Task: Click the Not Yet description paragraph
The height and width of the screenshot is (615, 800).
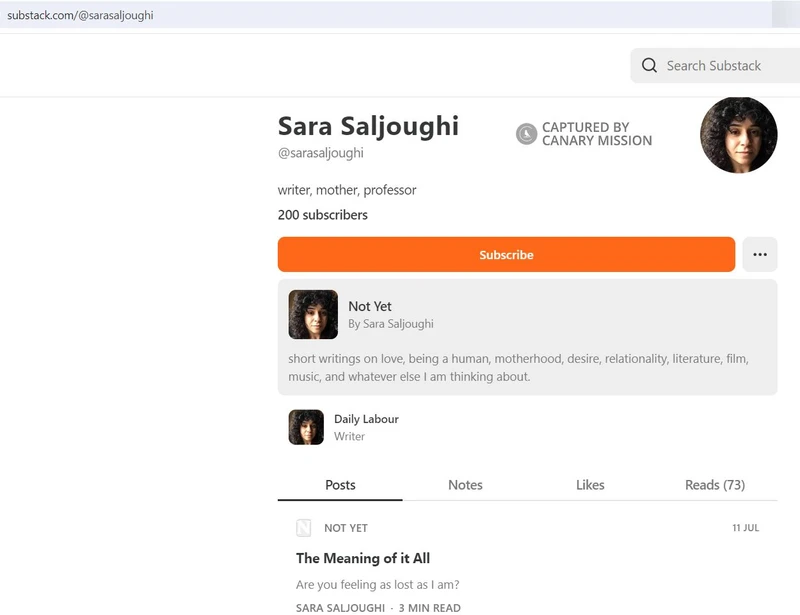Action: pos(518,367)
